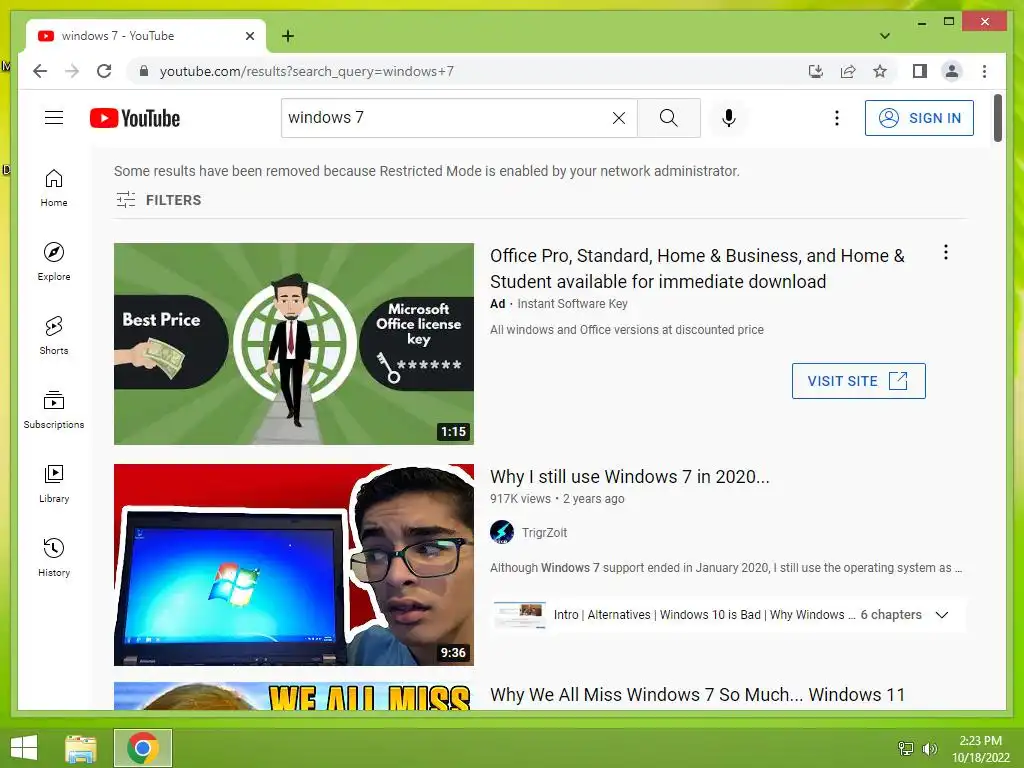The width and height of the screenshot is (1024, 768).
Task: Open a new browser tab
Action: pos(288,36)
